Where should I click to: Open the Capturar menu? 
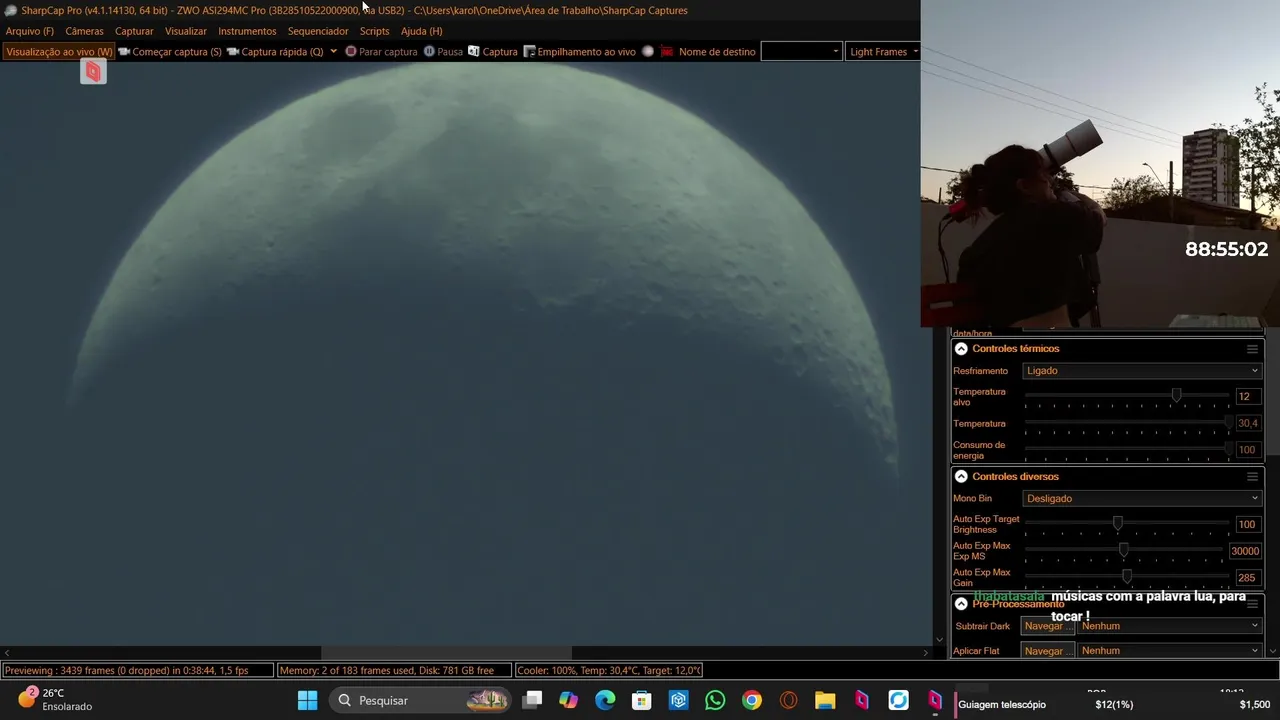click(134, 31)
